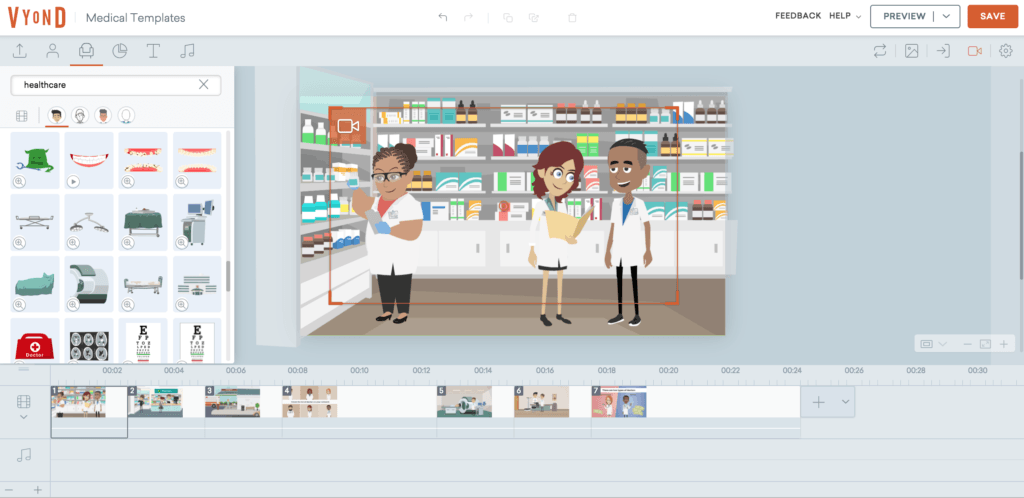Open the Help dropdown menu
The height and width of the screenshot is (498, 1024).
point(845,16)
